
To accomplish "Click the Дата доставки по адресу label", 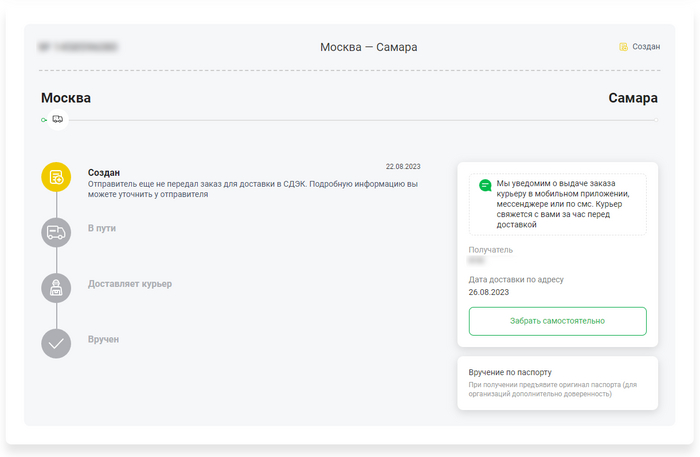I will [x=516, y=279].
